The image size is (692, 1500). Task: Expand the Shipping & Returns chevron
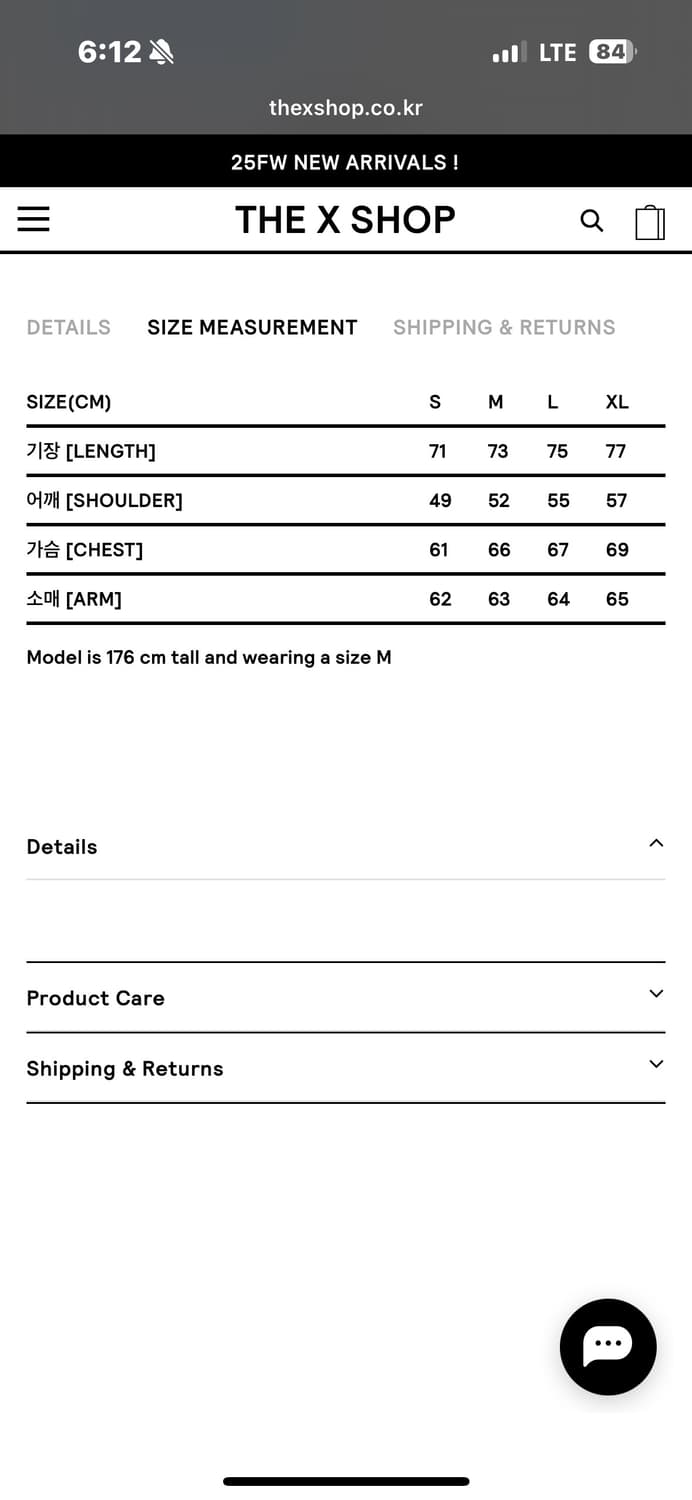coord(656,1064)
